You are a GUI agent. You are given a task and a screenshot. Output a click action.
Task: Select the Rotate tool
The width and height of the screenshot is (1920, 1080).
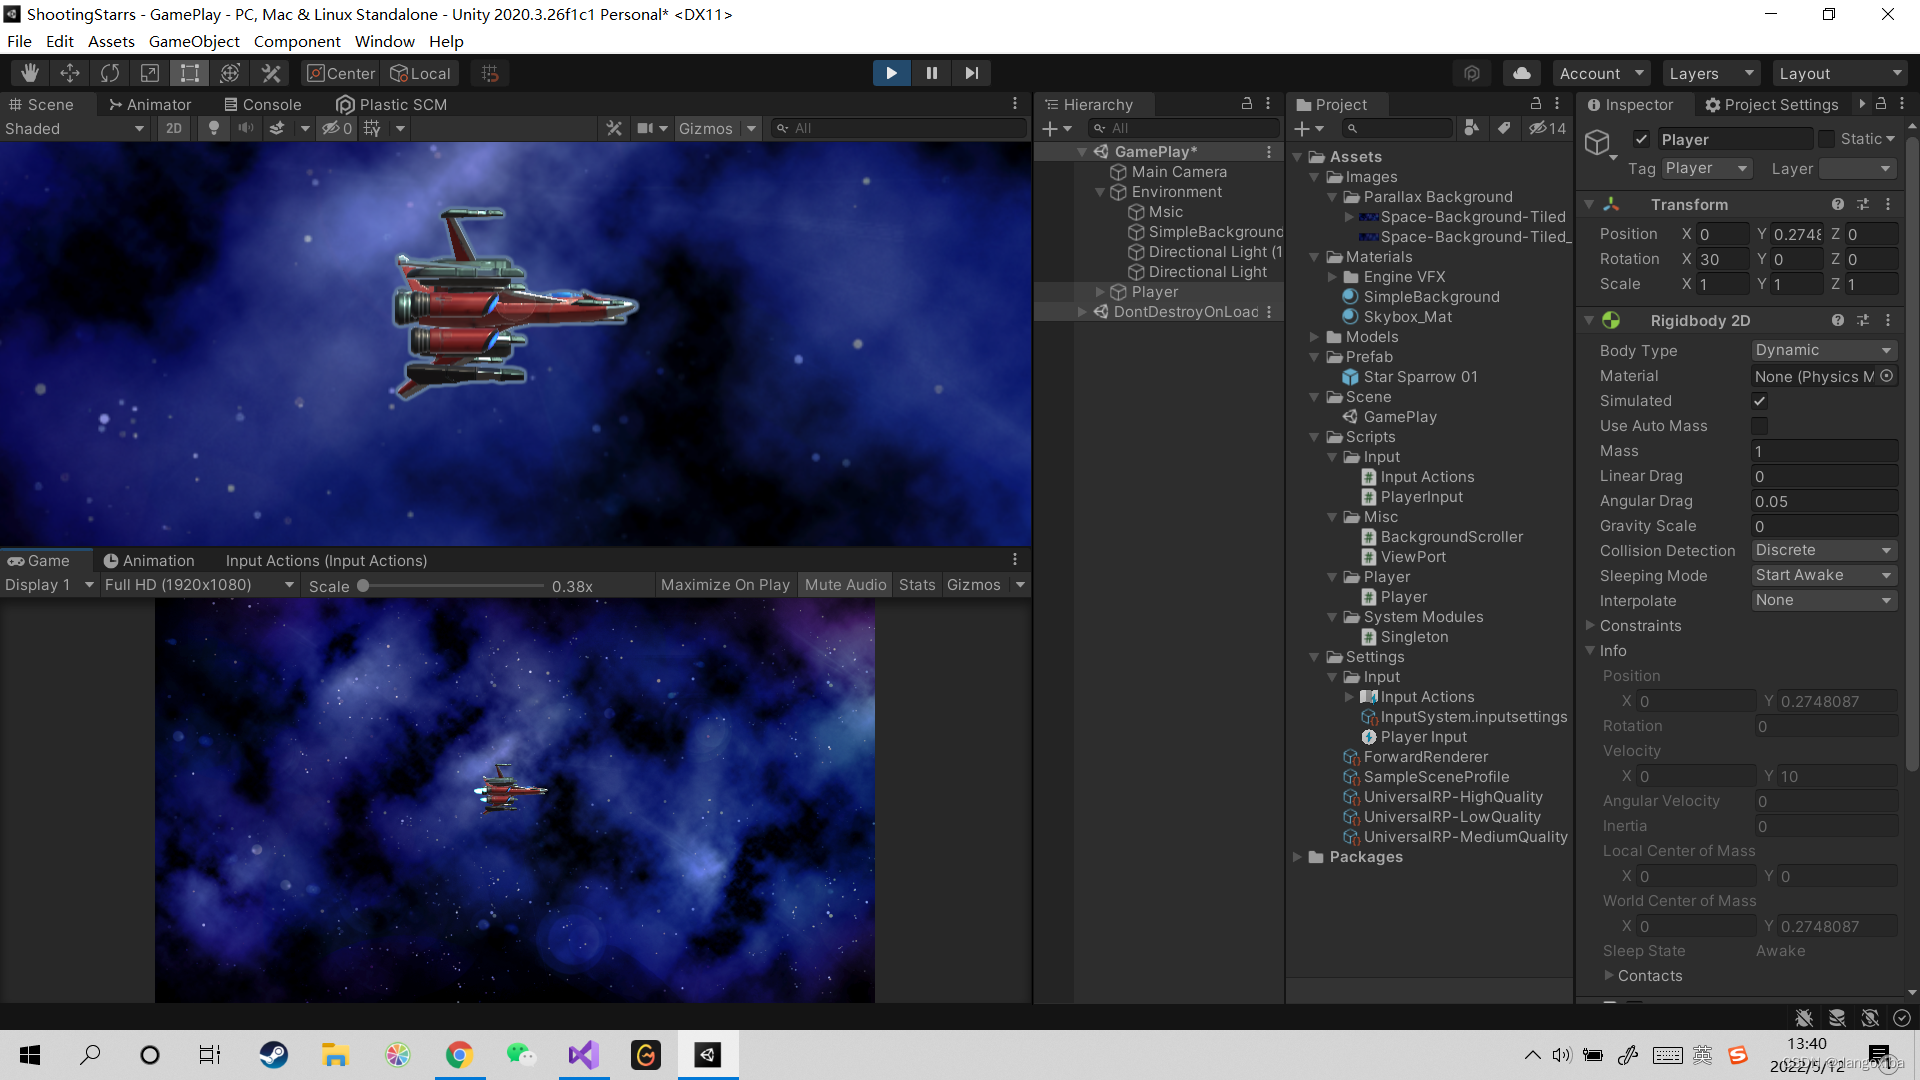(x=110, y=73)
